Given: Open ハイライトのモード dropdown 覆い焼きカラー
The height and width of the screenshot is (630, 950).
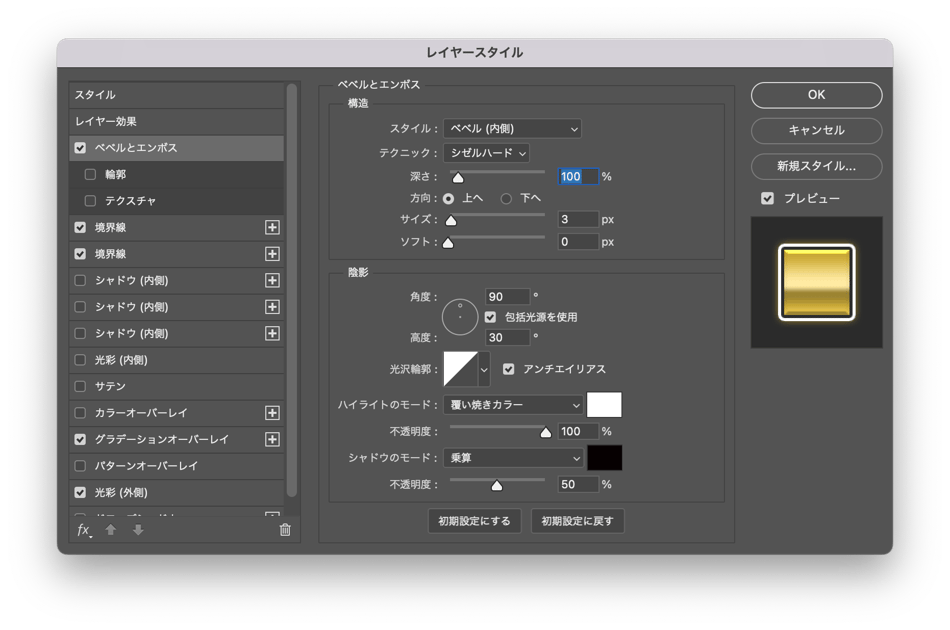Looking at the screenshot, I should [512, 405].
